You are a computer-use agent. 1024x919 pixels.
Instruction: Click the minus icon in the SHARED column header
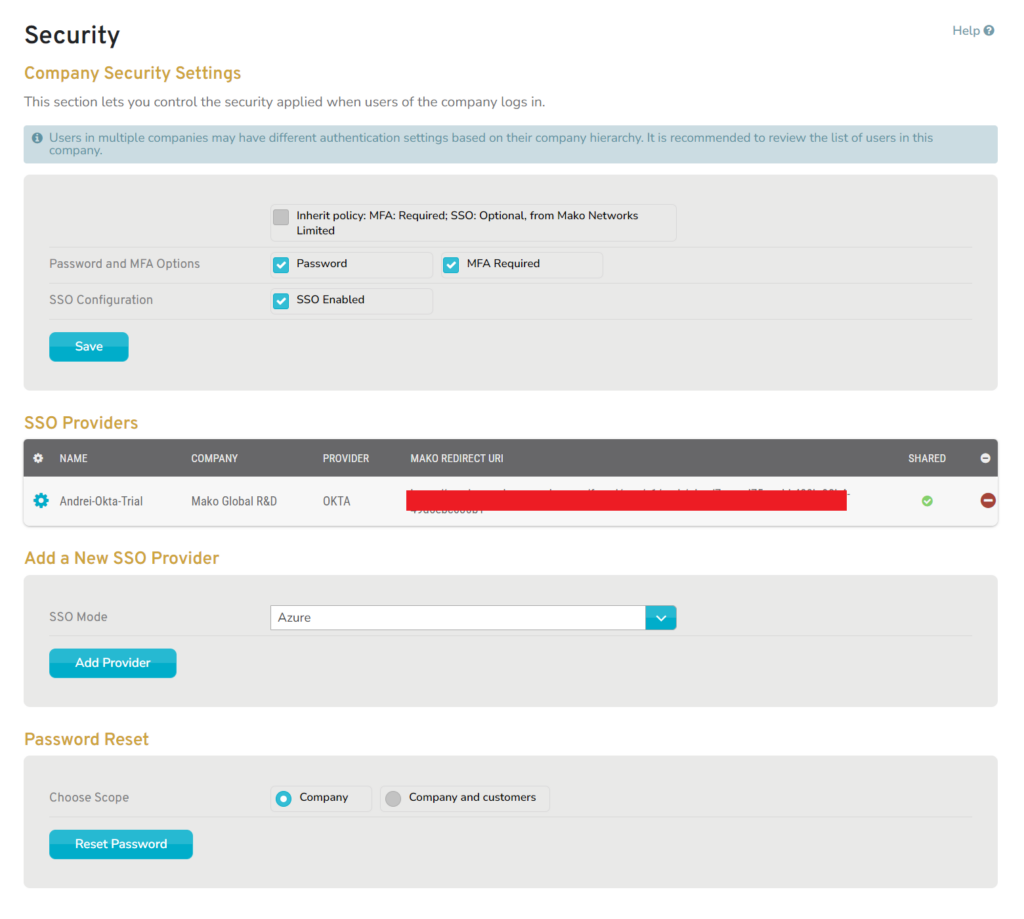click(987, 458)
